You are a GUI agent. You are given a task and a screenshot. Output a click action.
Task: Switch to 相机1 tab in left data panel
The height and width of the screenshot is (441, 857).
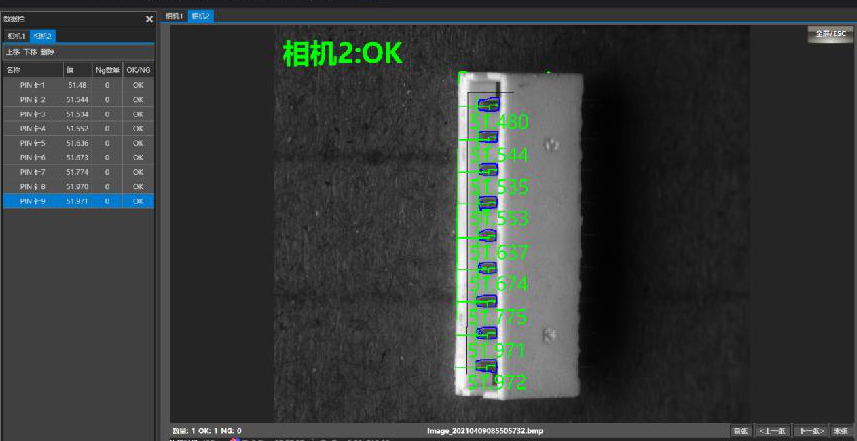(16, 36)
